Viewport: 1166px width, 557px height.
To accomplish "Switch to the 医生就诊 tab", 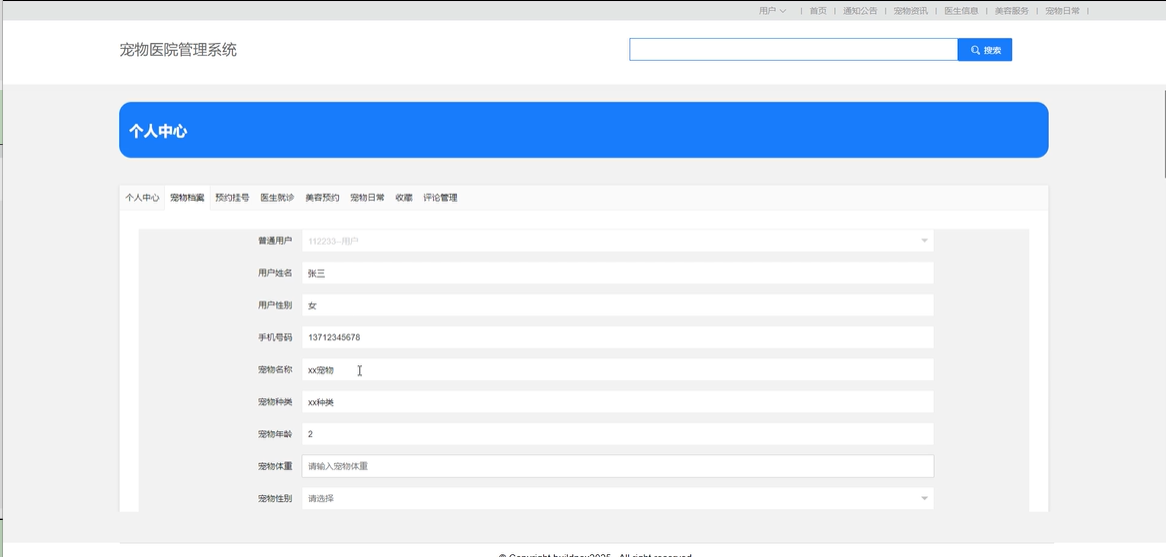I will click(277, 198).
